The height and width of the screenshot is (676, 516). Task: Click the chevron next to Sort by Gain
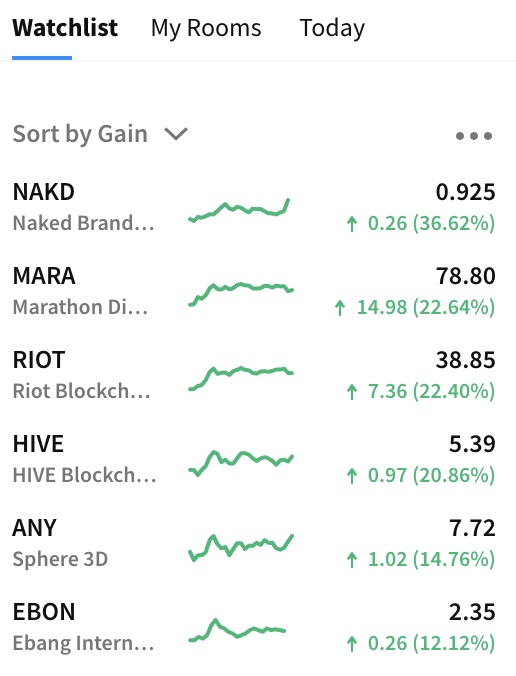point(176,134)
